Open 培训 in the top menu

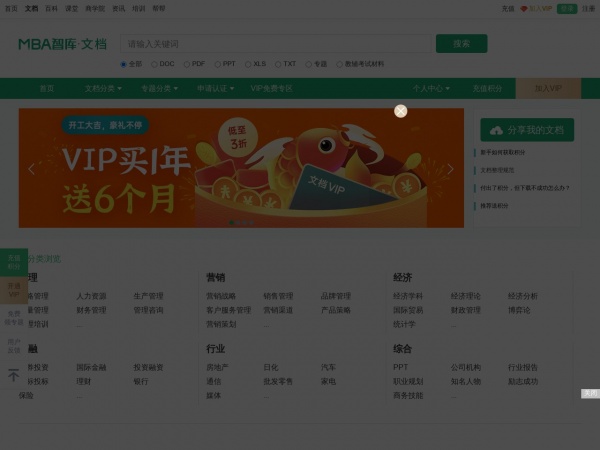(139, 8)
